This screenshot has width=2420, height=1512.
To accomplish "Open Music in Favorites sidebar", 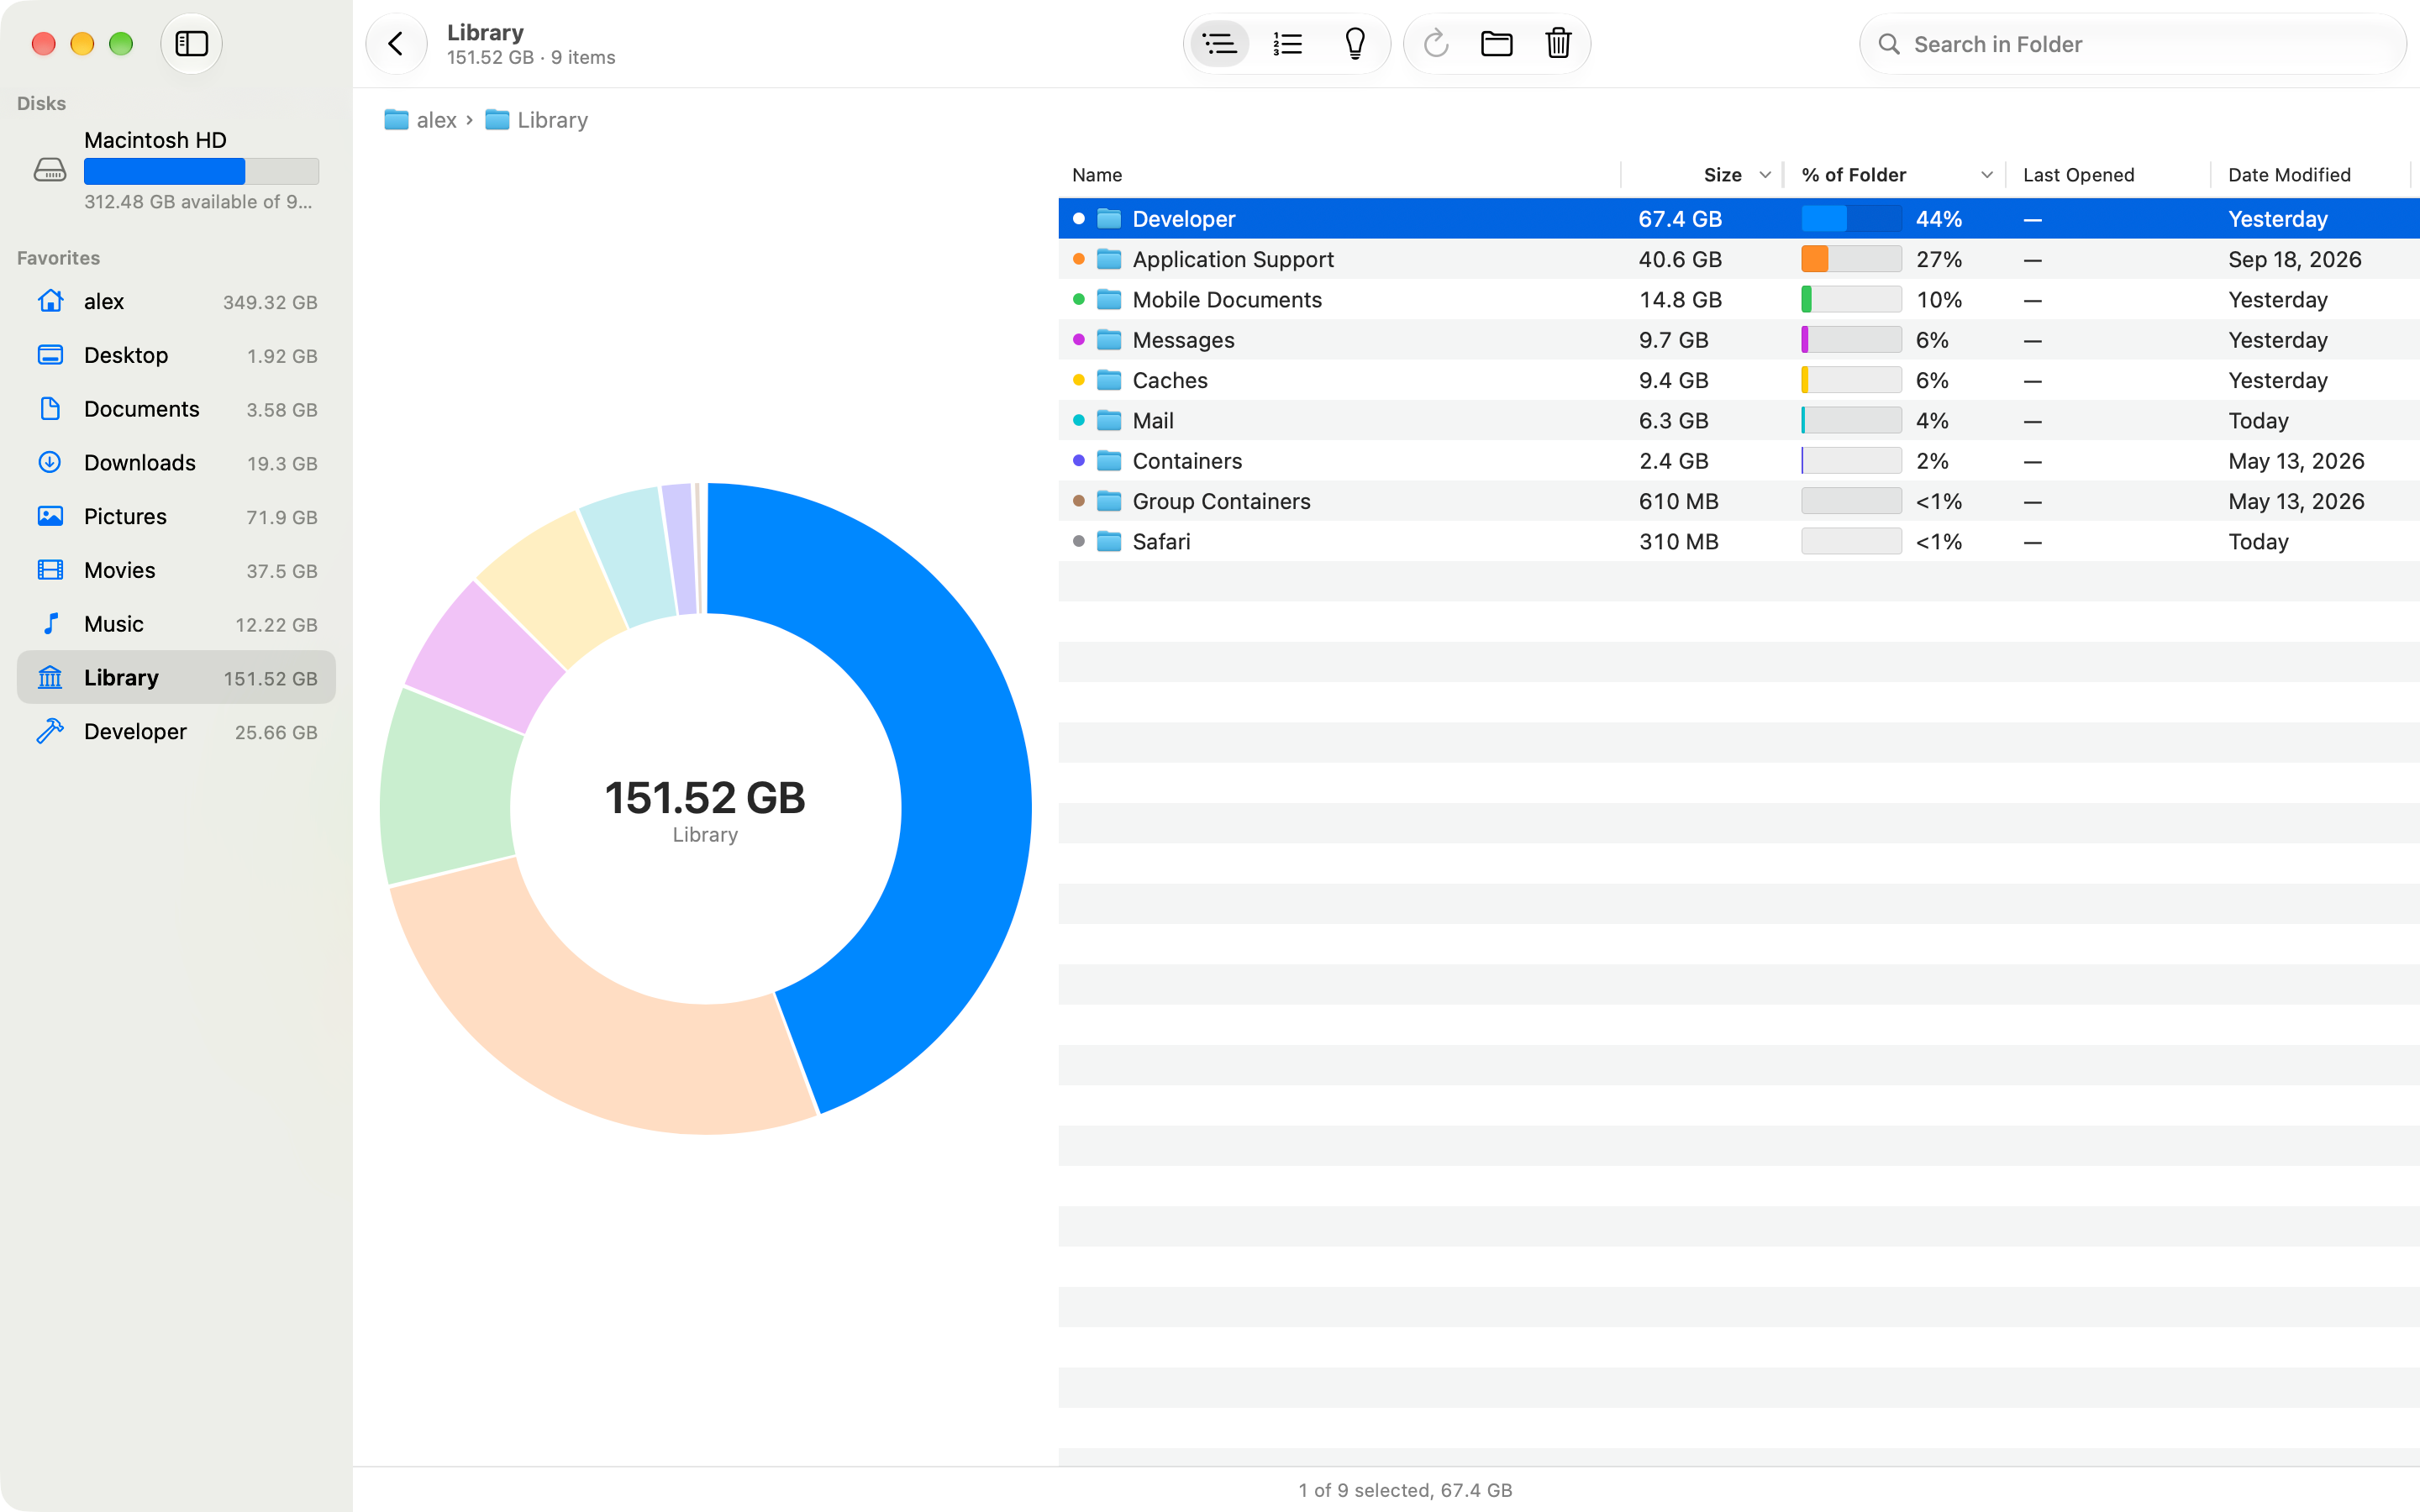I will point(176,624).
